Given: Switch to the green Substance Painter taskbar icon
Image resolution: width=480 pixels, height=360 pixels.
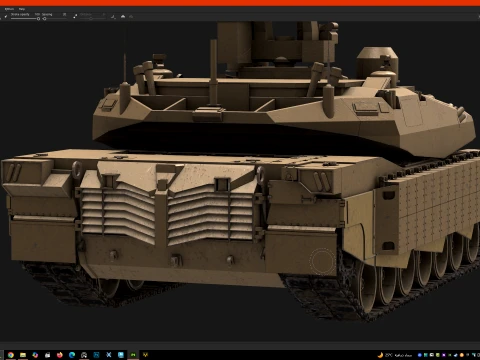Looking at the screenshot, I should (x=133, y=355).
